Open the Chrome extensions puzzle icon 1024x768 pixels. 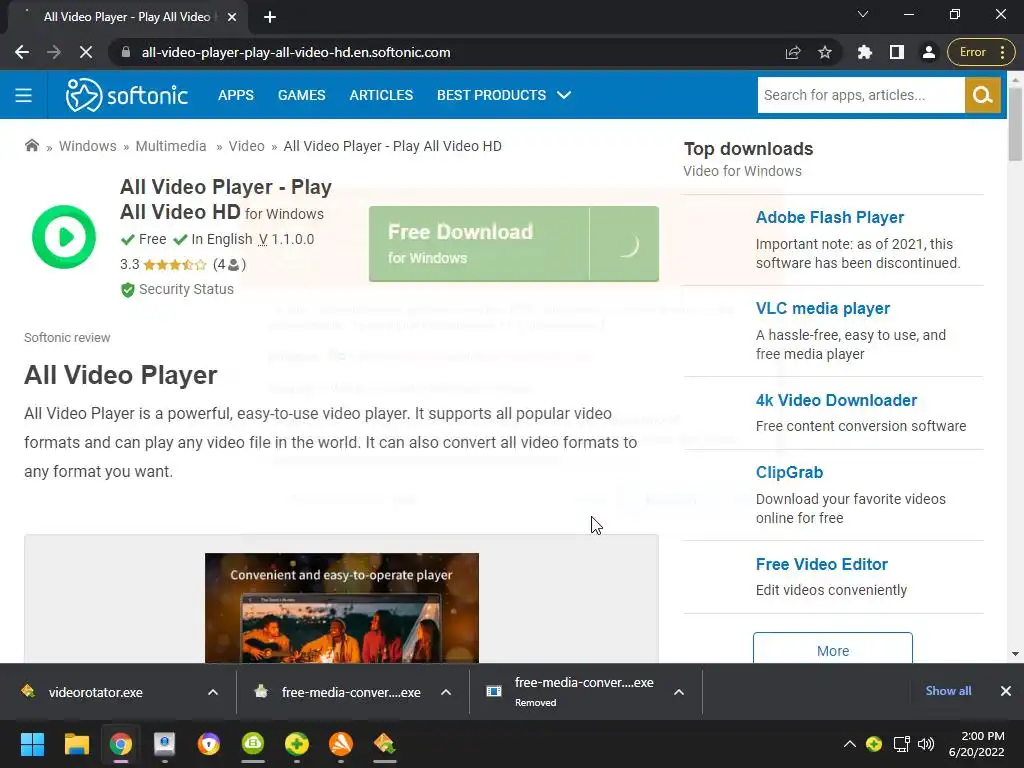tap(865, 52)
